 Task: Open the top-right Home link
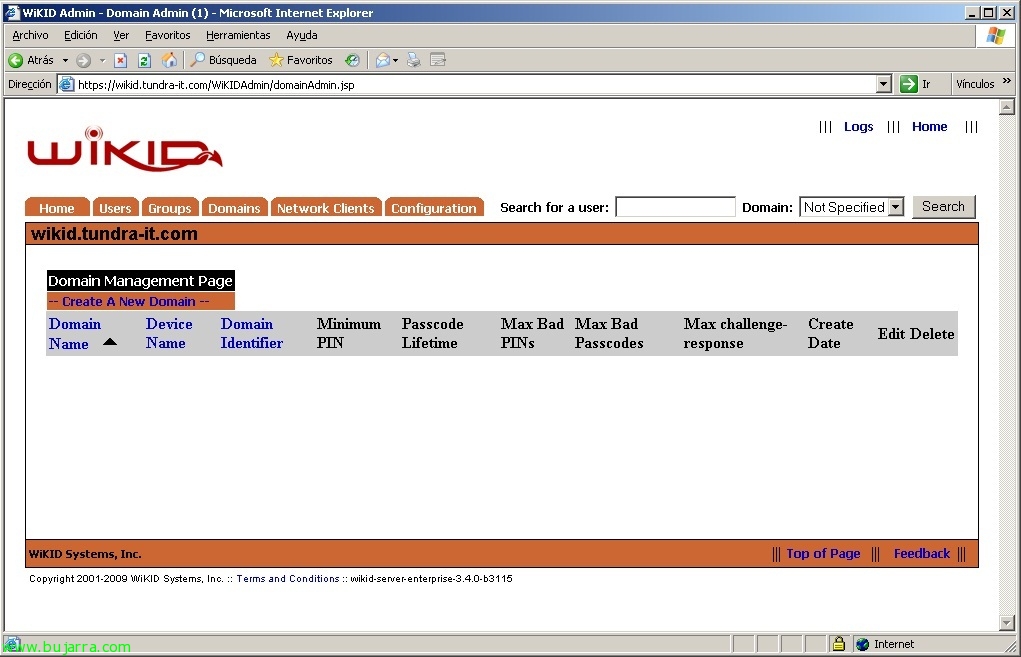coord(929,126)
